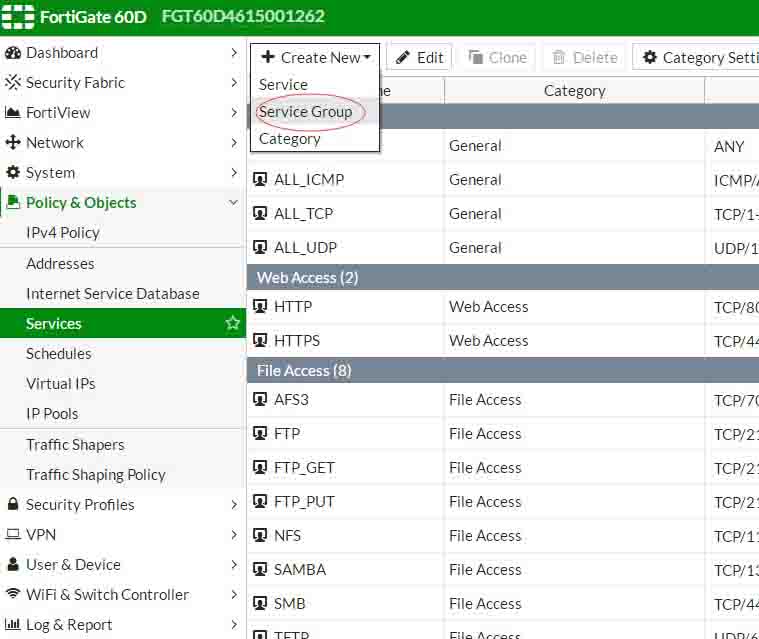Image resolution: width=759 pixels, height=639 pixels.
Task: Open the Traffic Shapers page
Action: [x=76, y=444]
